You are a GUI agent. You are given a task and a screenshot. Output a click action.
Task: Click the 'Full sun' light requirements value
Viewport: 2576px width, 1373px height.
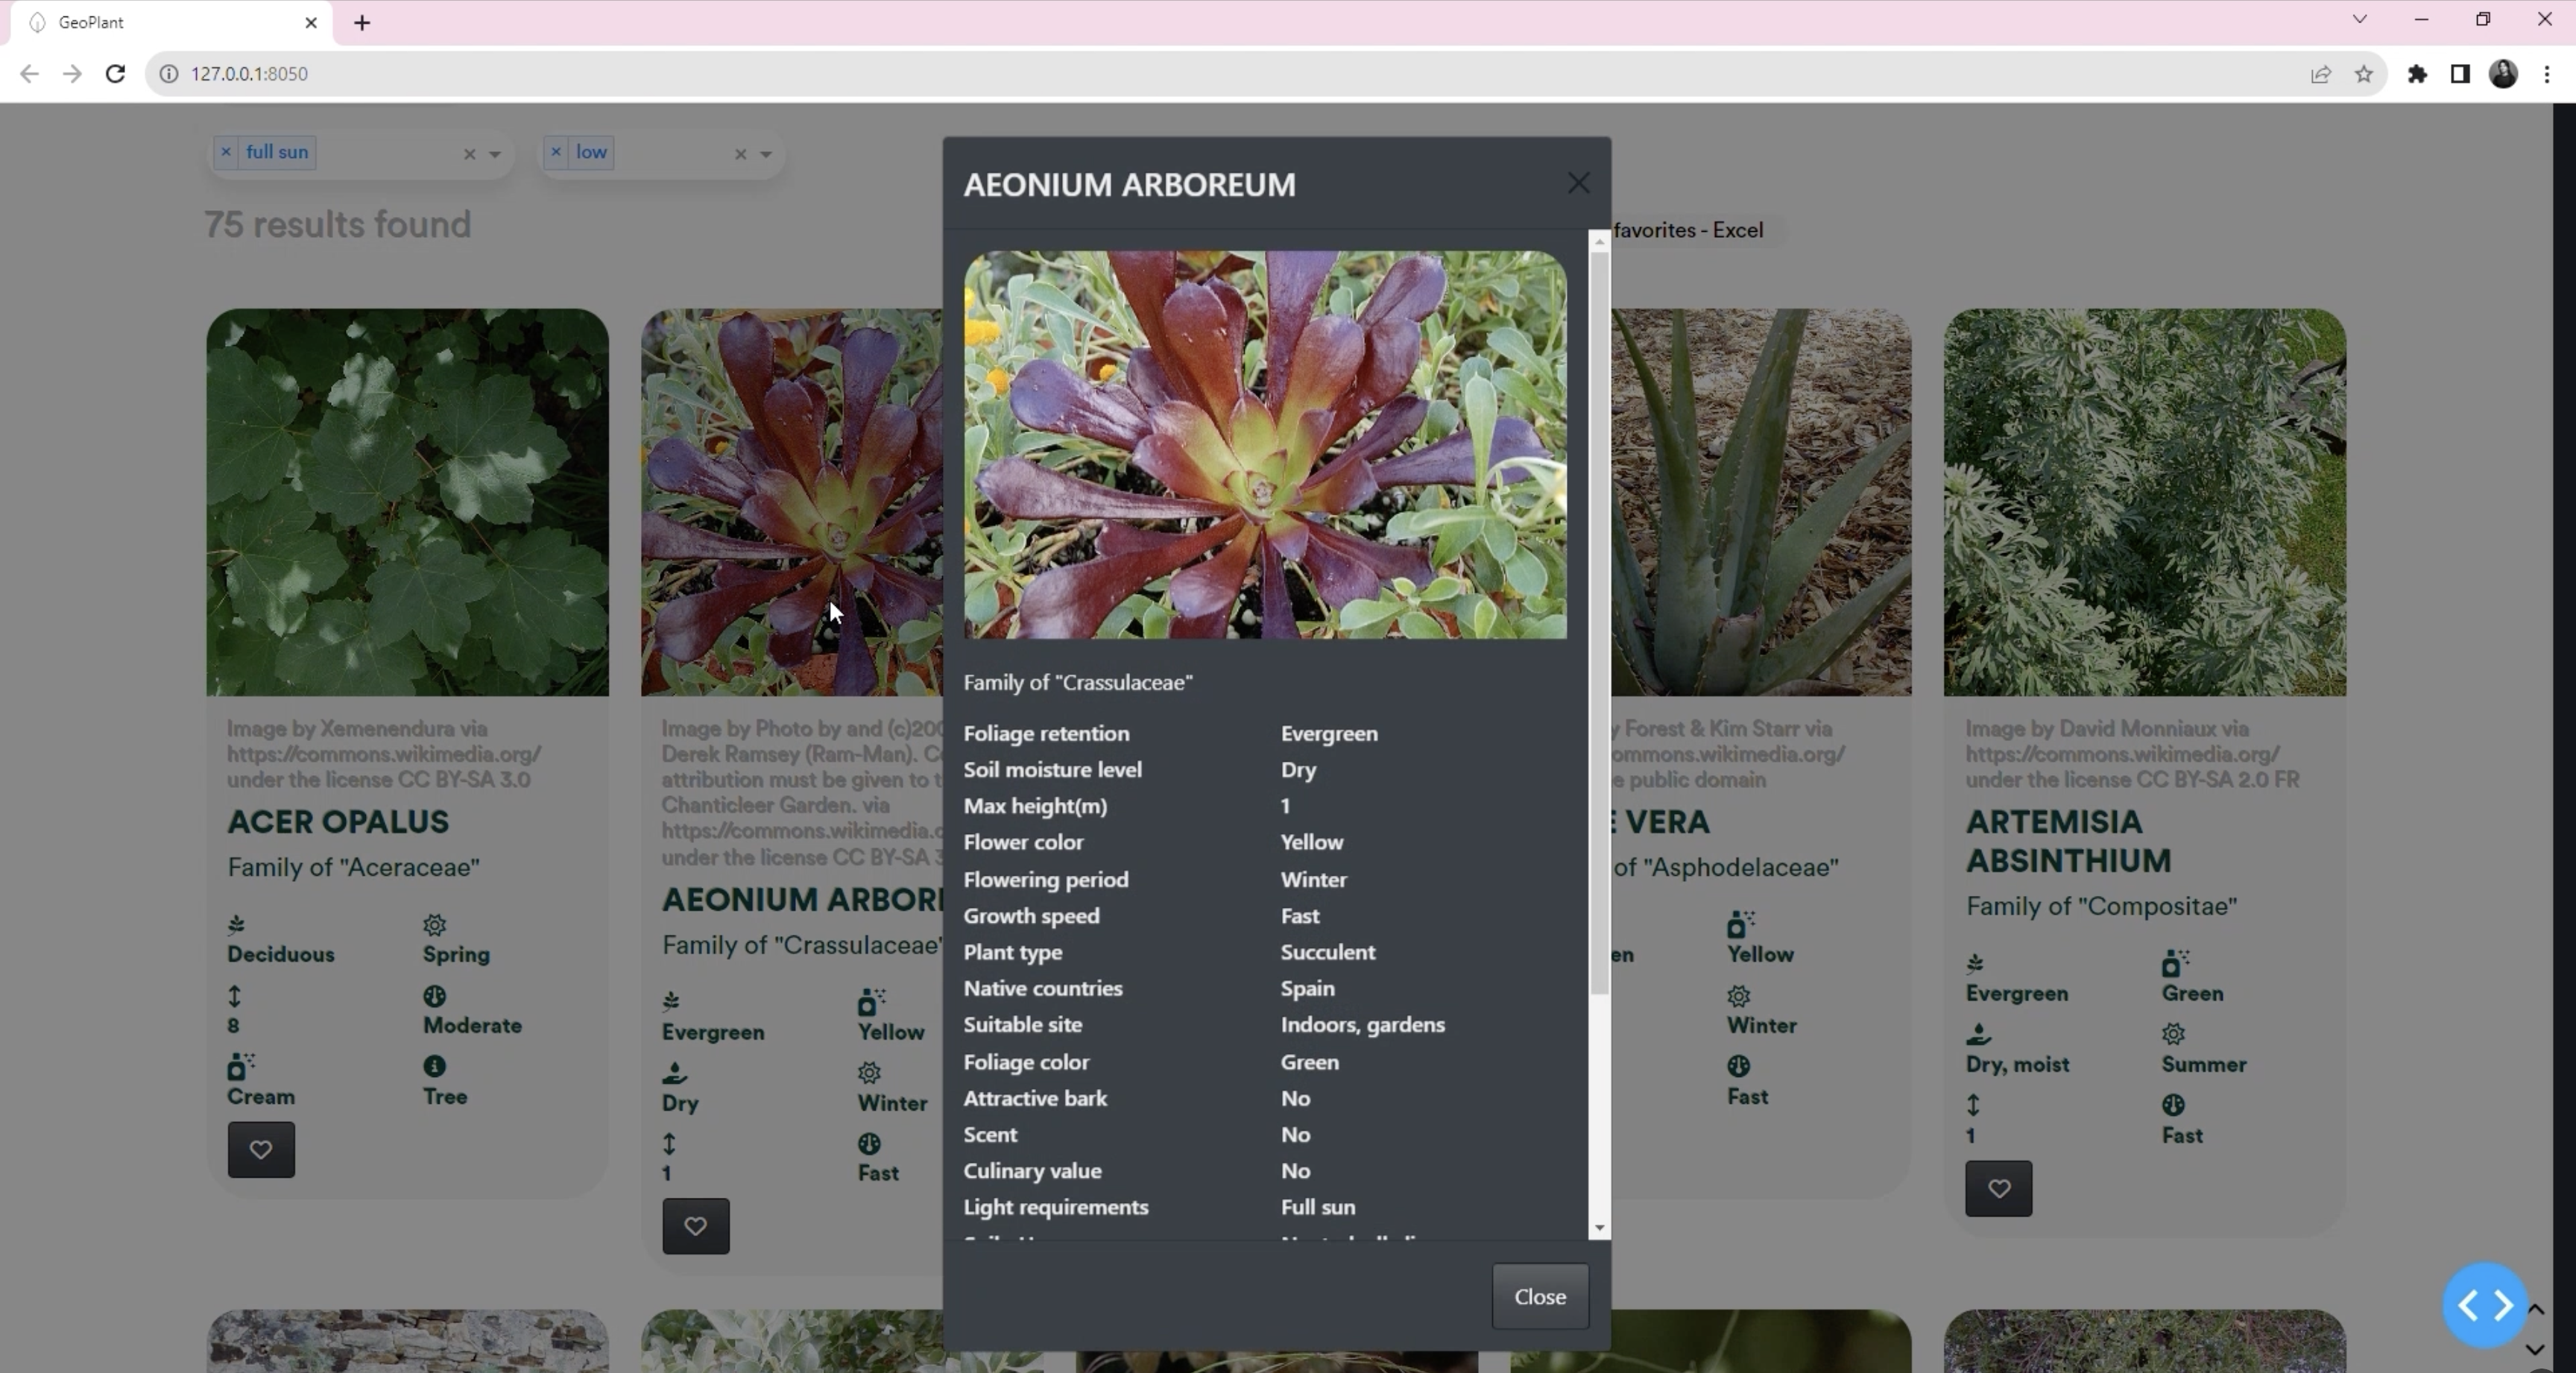click(x=1318, y=1207)
